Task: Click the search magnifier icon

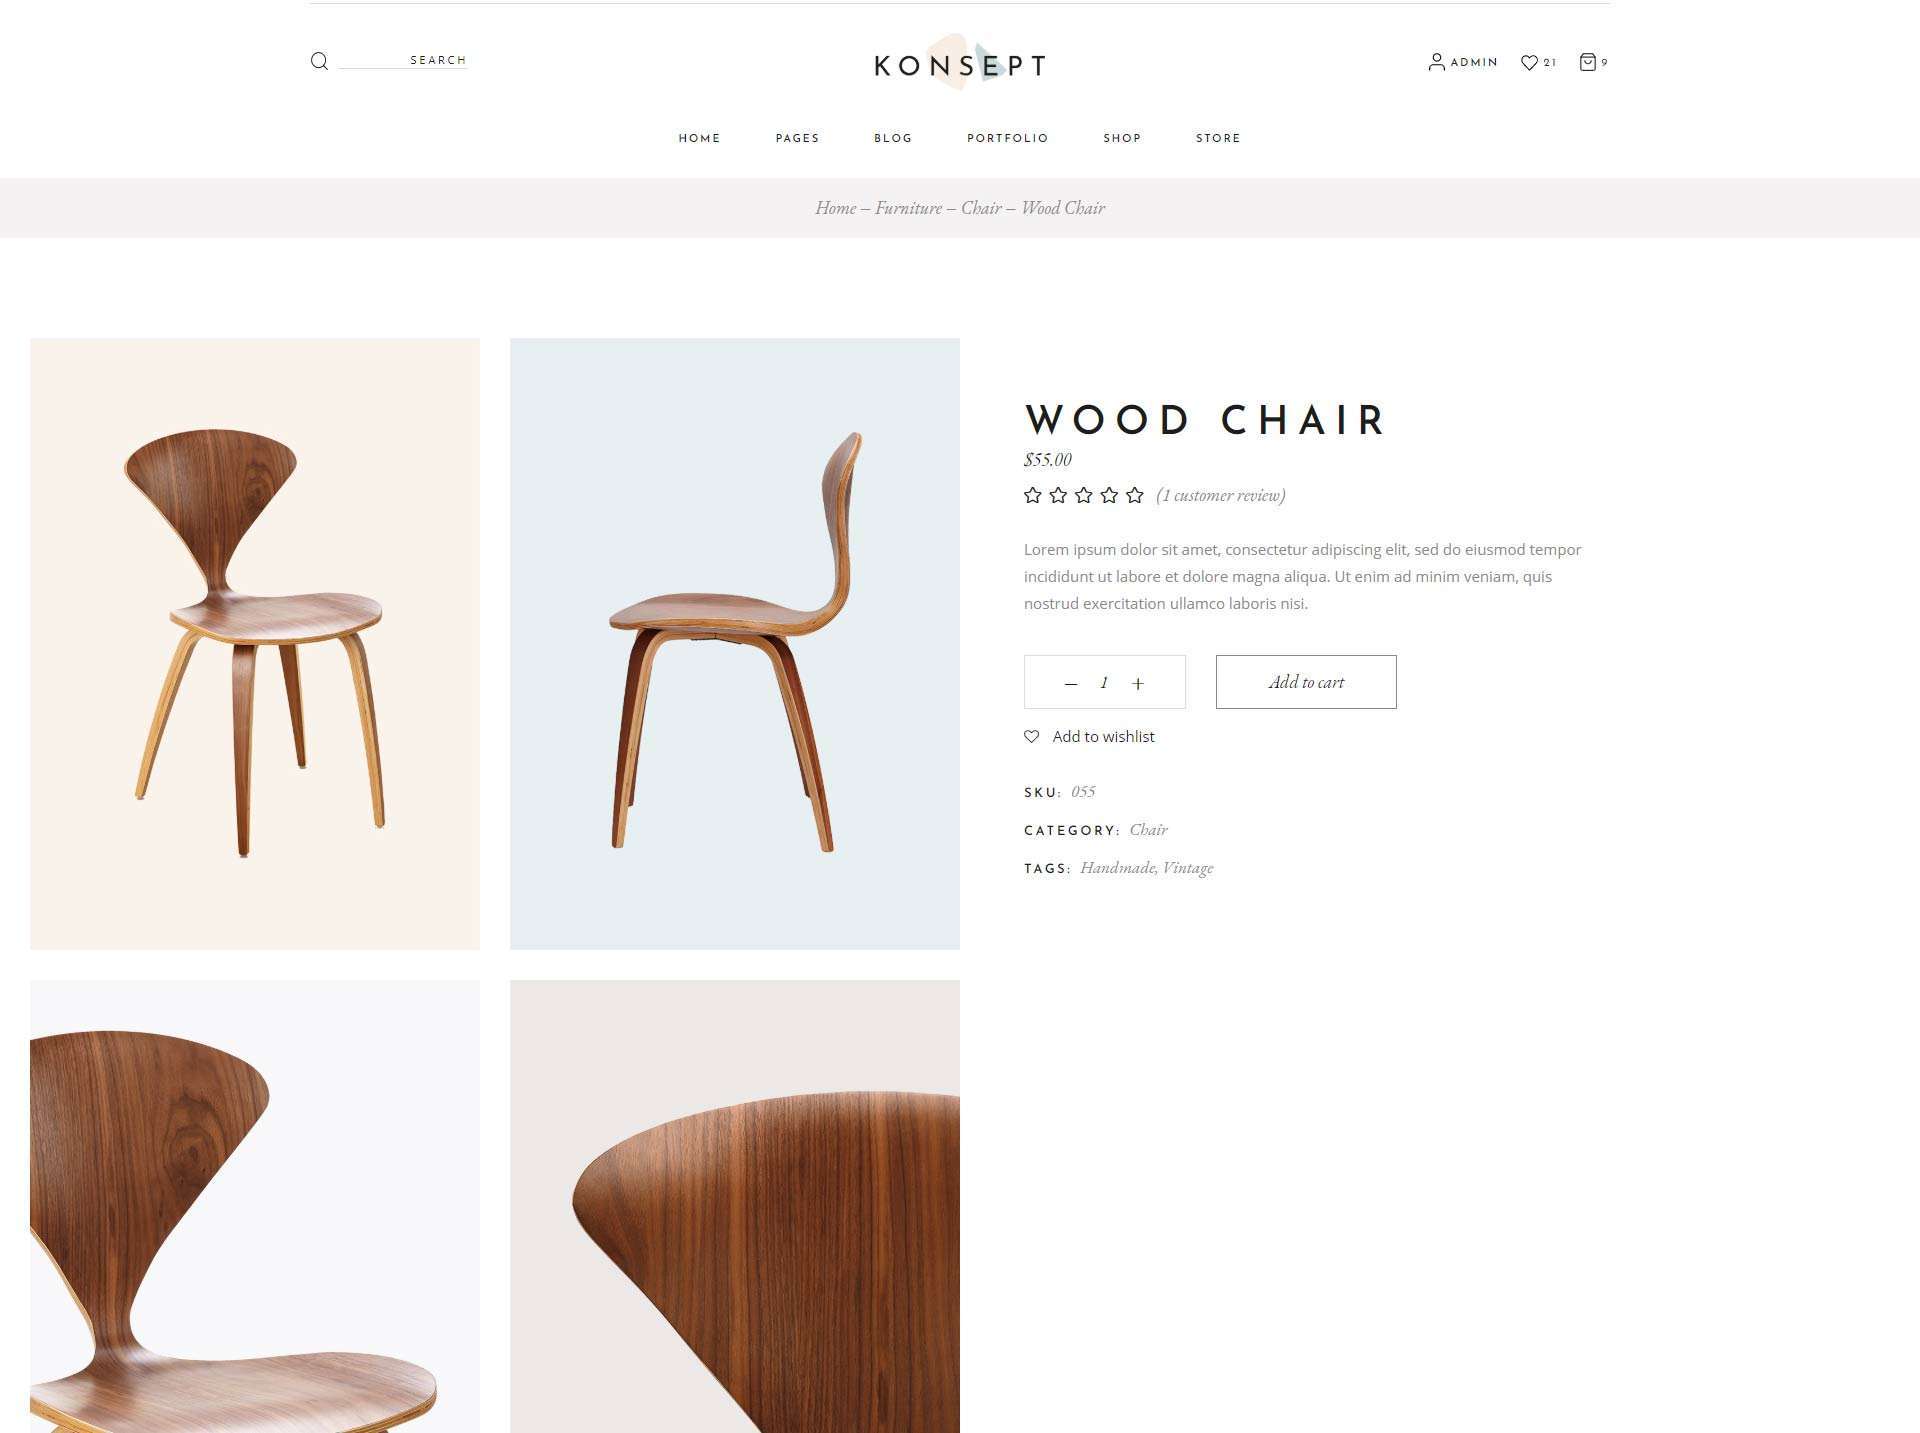Action: (x=319, y=61)
